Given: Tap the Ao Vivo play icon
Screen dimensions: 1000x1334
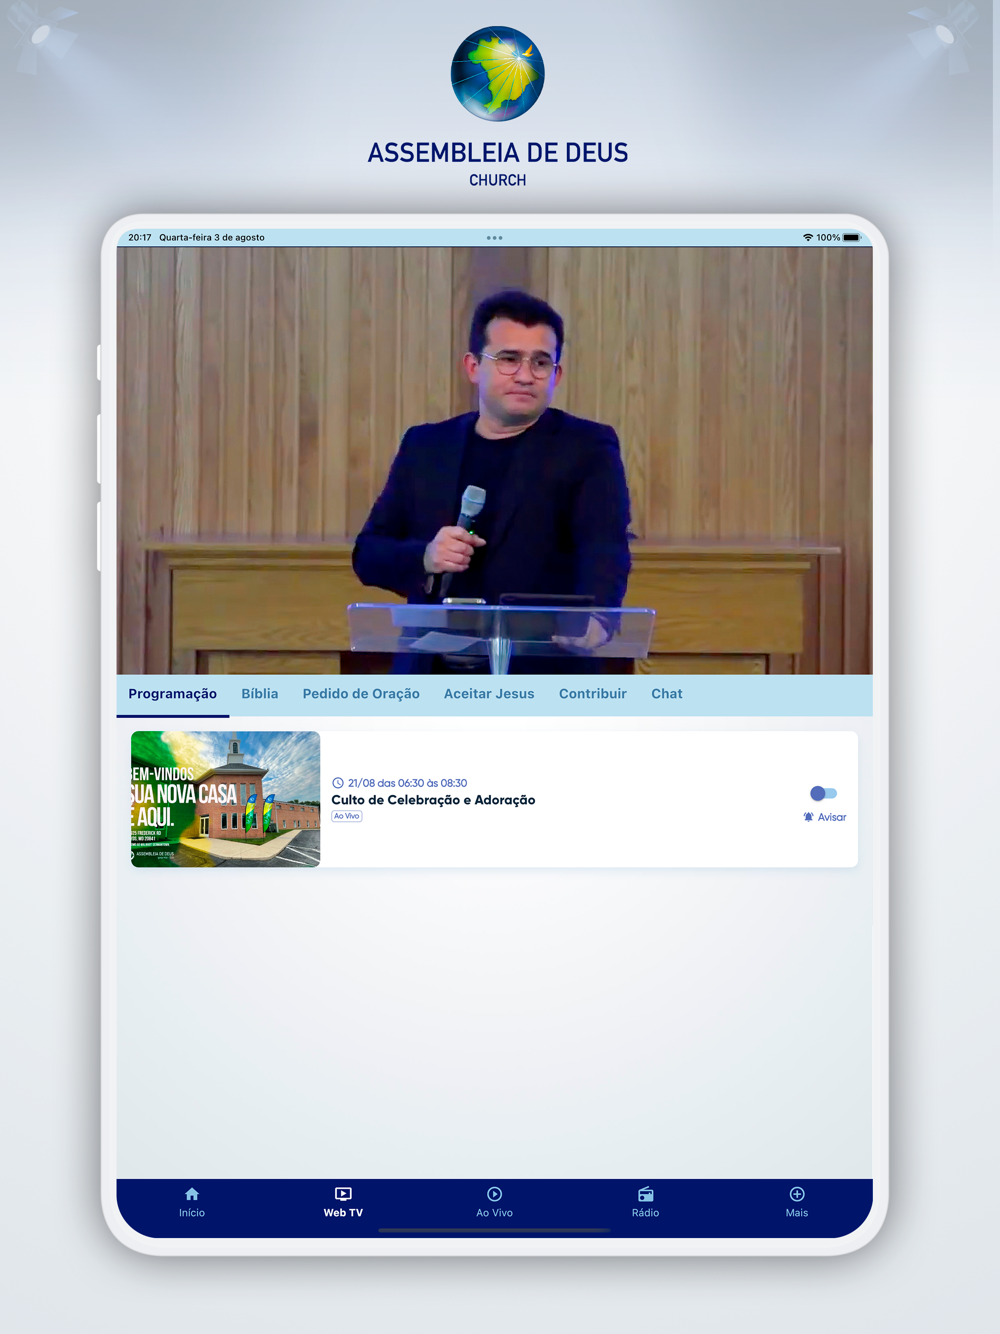Looking at the screenshot, I should tap(494, 1194).
